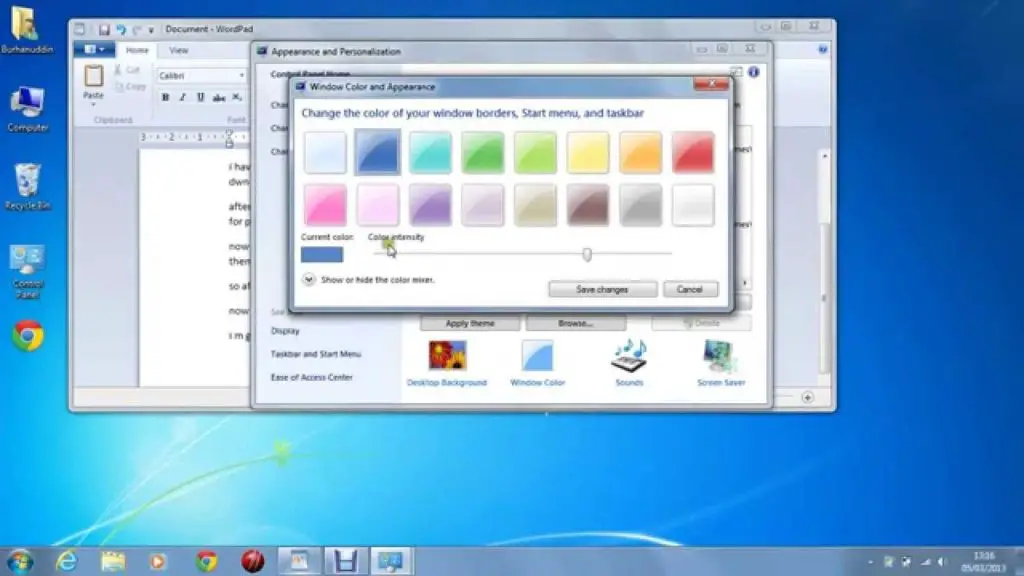Select the teal Sea color swatch

click(x=430, y=152)
